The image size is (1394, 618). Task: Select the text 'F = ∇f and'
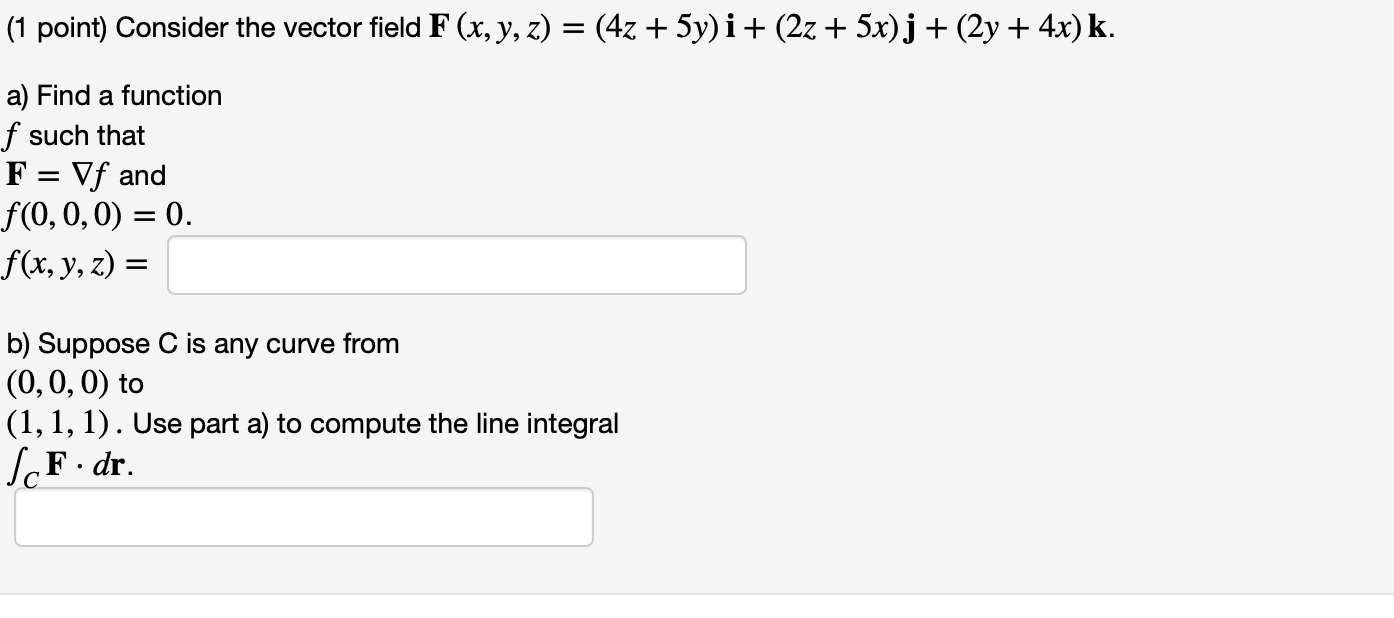pos(85,175)
